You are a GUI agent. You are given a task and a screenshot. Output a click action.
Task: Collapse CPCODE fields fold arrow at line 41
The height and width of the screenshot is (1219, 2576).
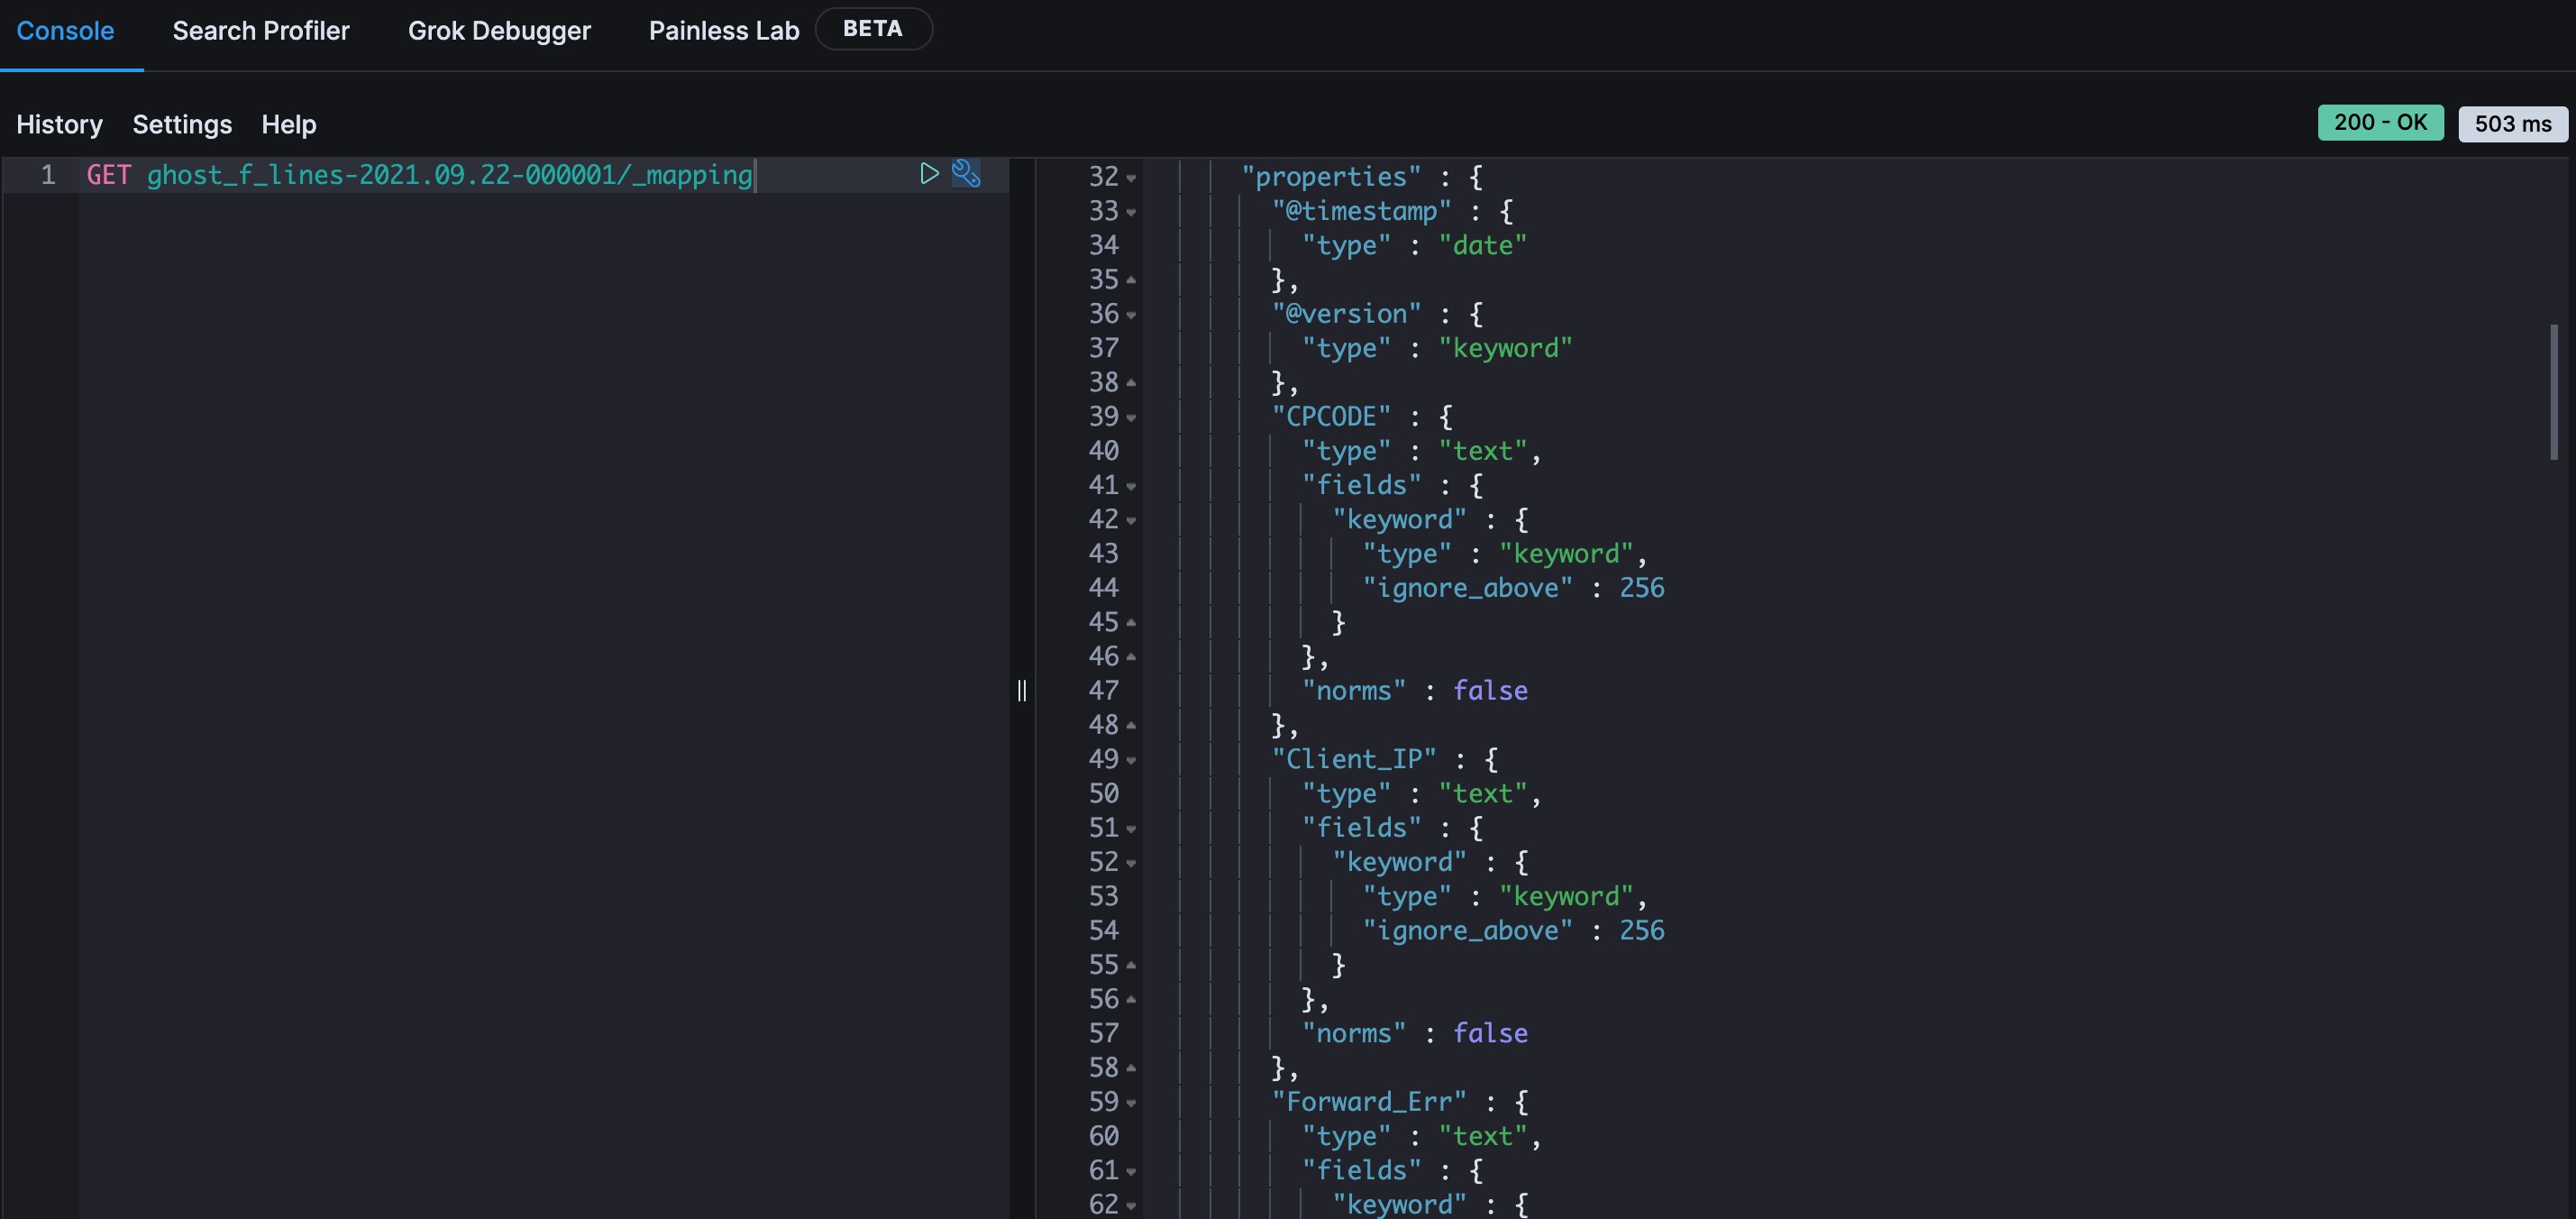[x=1131, y=486]
